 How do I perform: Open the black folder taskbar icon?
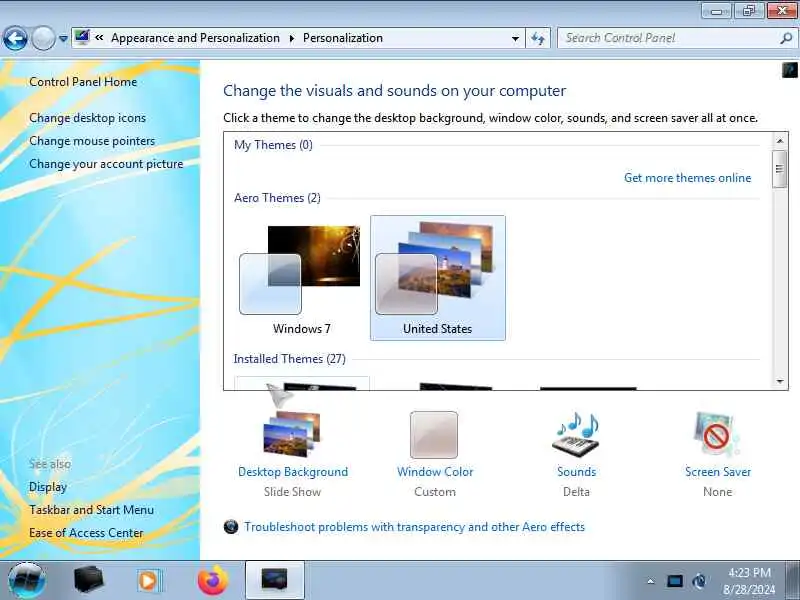89,581
